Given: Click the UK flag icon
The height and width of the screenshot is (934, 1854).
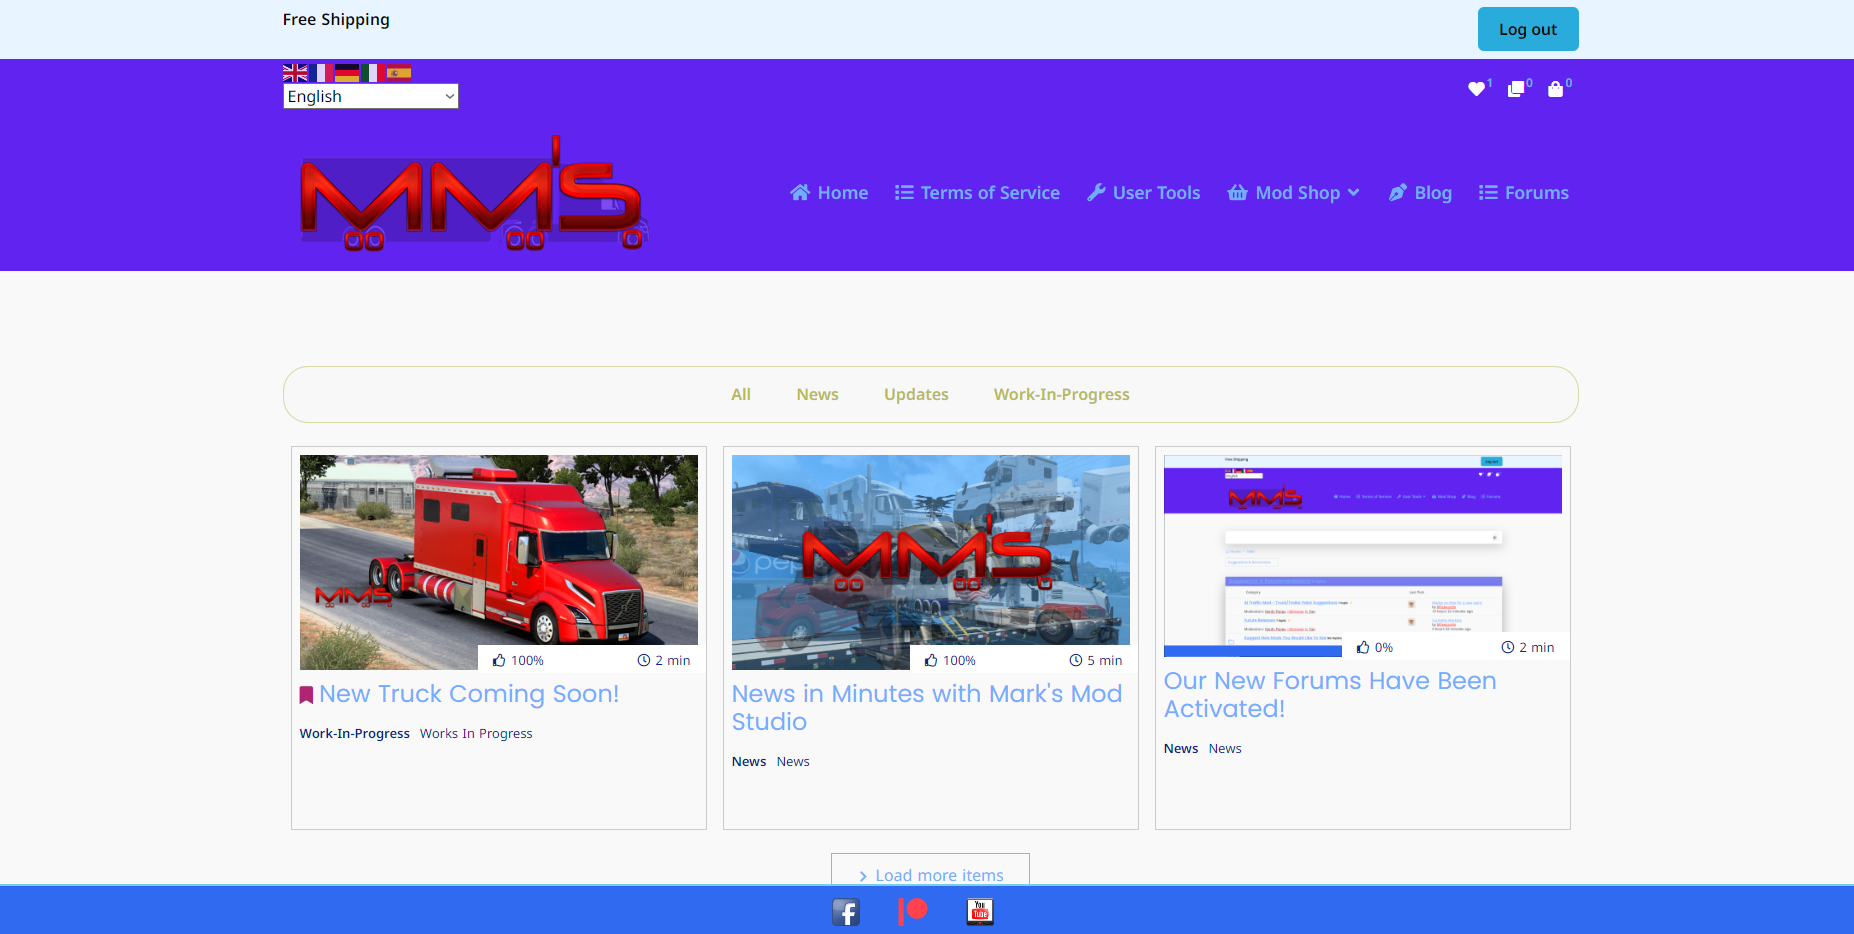Looking at the screenshot, I should pyautogui.click(x=295, y=72).
